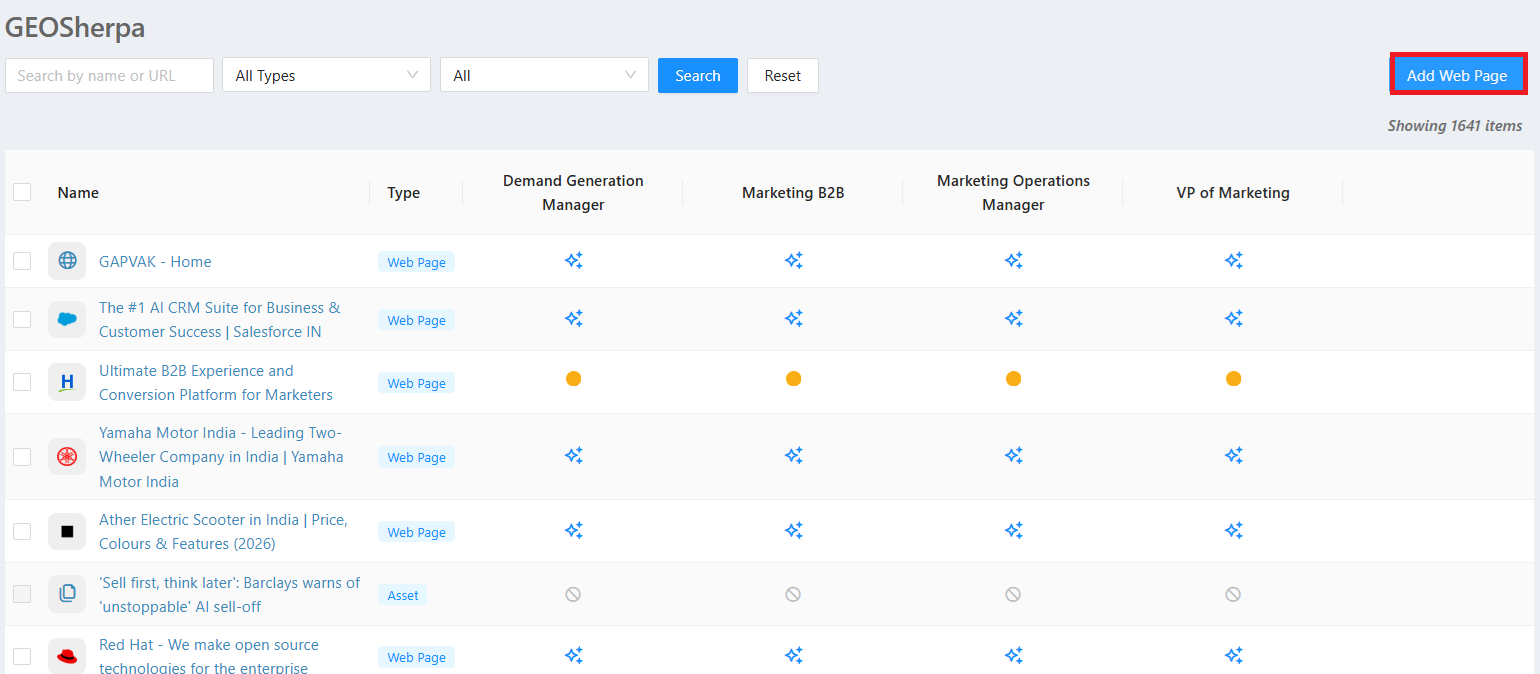Click the Showing 1641 items text
1540x674 pixels.
[1455, 126]
